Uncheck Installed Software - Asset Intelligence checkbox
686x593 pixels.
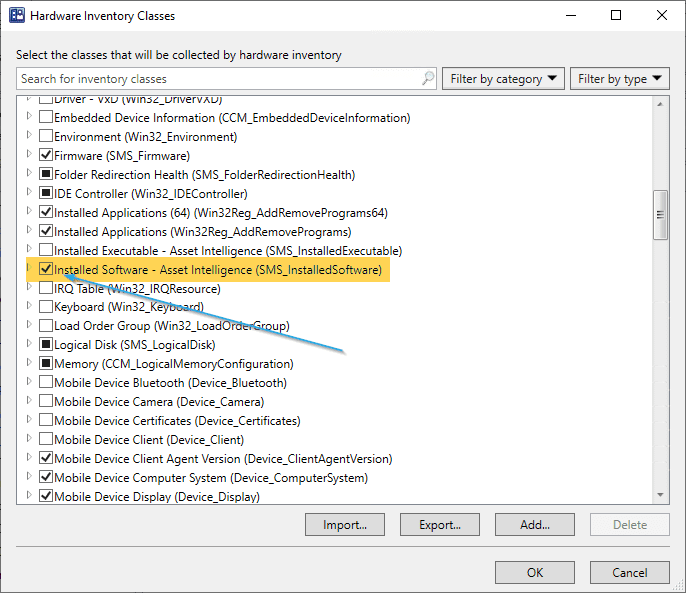click(46, 270)
